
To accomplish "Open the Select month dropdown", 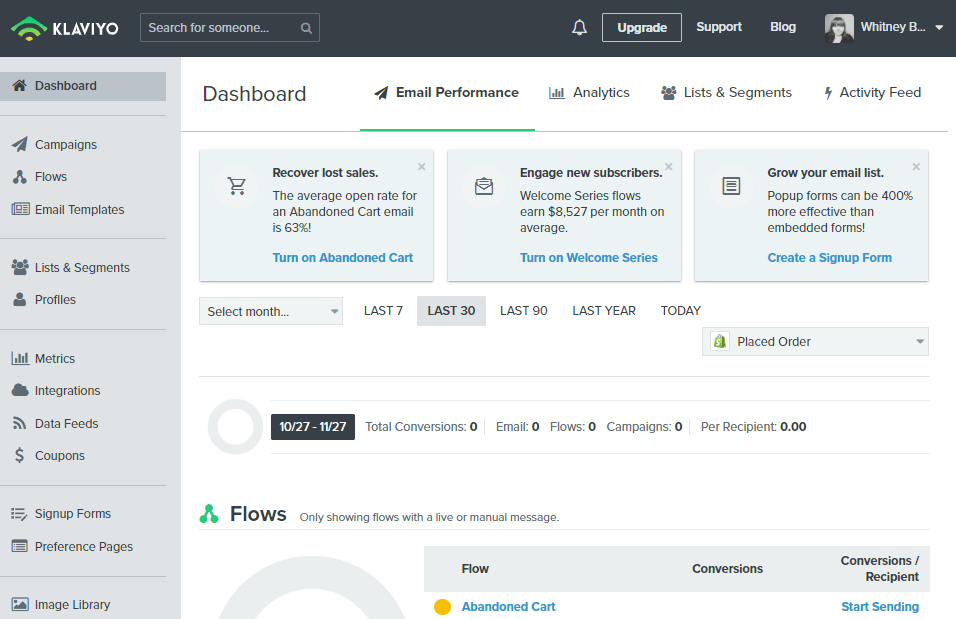I will [270, 312].
